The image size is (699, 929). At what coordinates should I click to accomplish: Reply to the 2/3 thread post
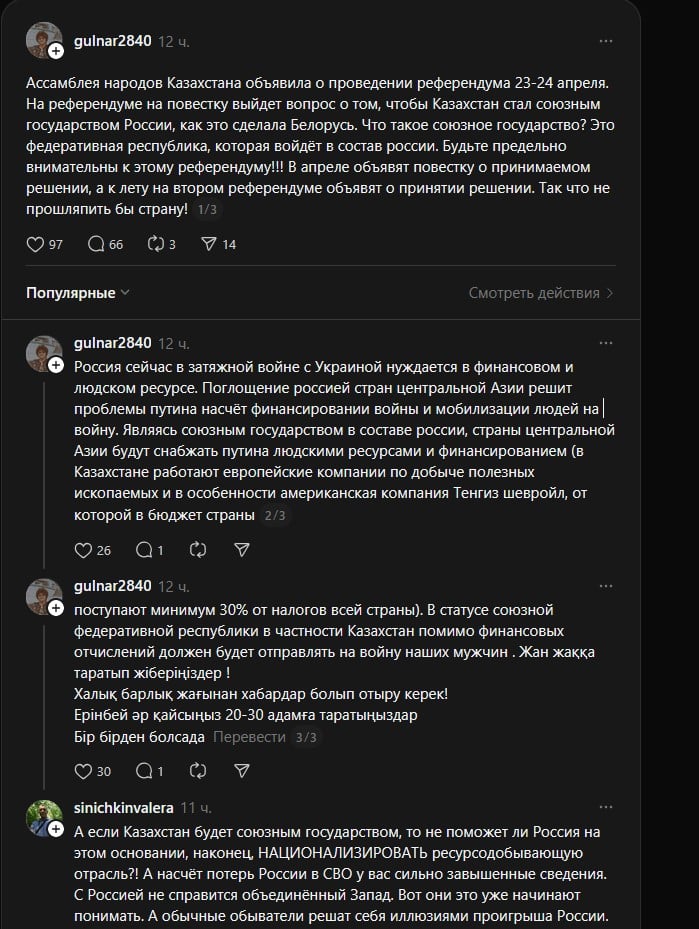coord(143,550)
